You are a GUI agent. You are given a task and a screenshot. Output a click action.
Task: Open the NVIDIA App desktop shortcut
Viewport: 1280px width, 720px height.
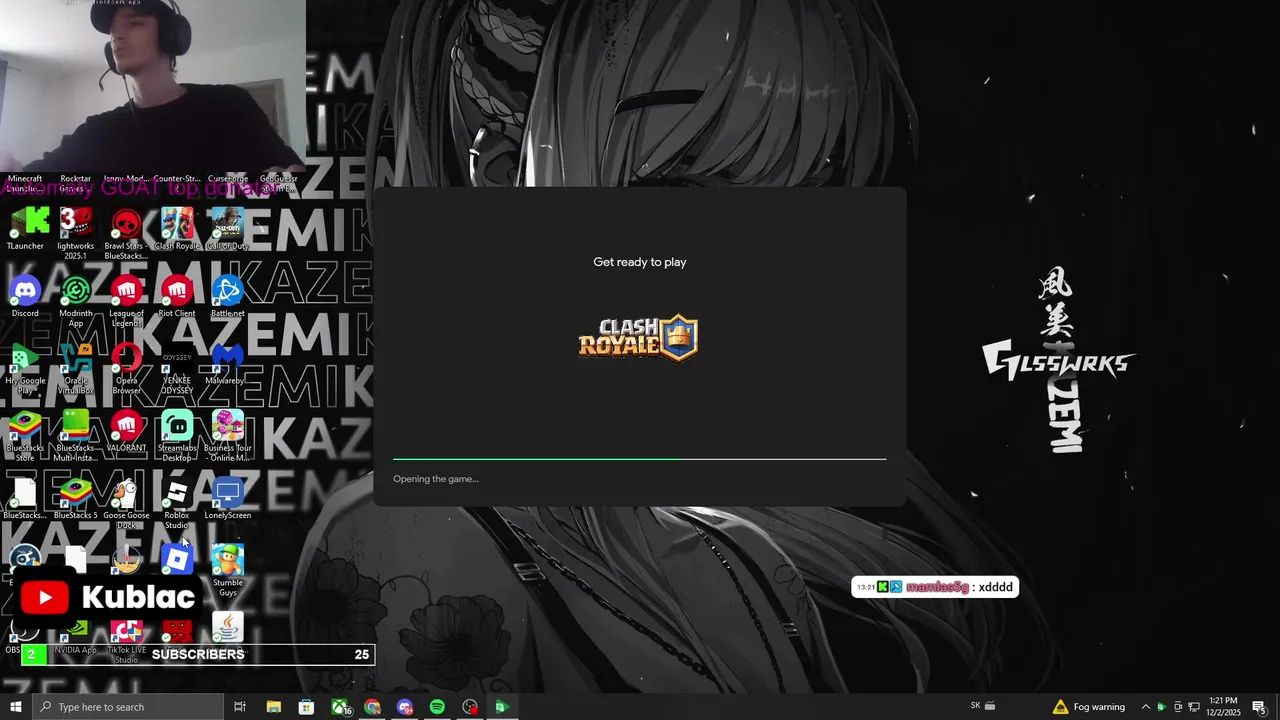pos(75,636)
